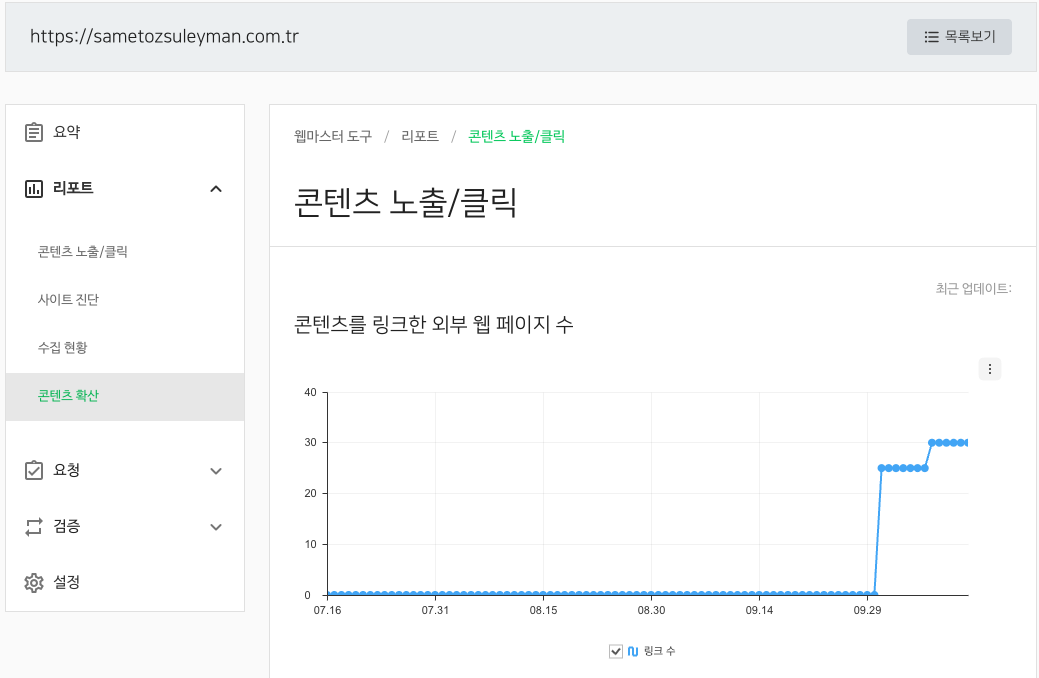Expand the 검증 menu chevron
Viewport: 1039px width, 678px height.
216,526
